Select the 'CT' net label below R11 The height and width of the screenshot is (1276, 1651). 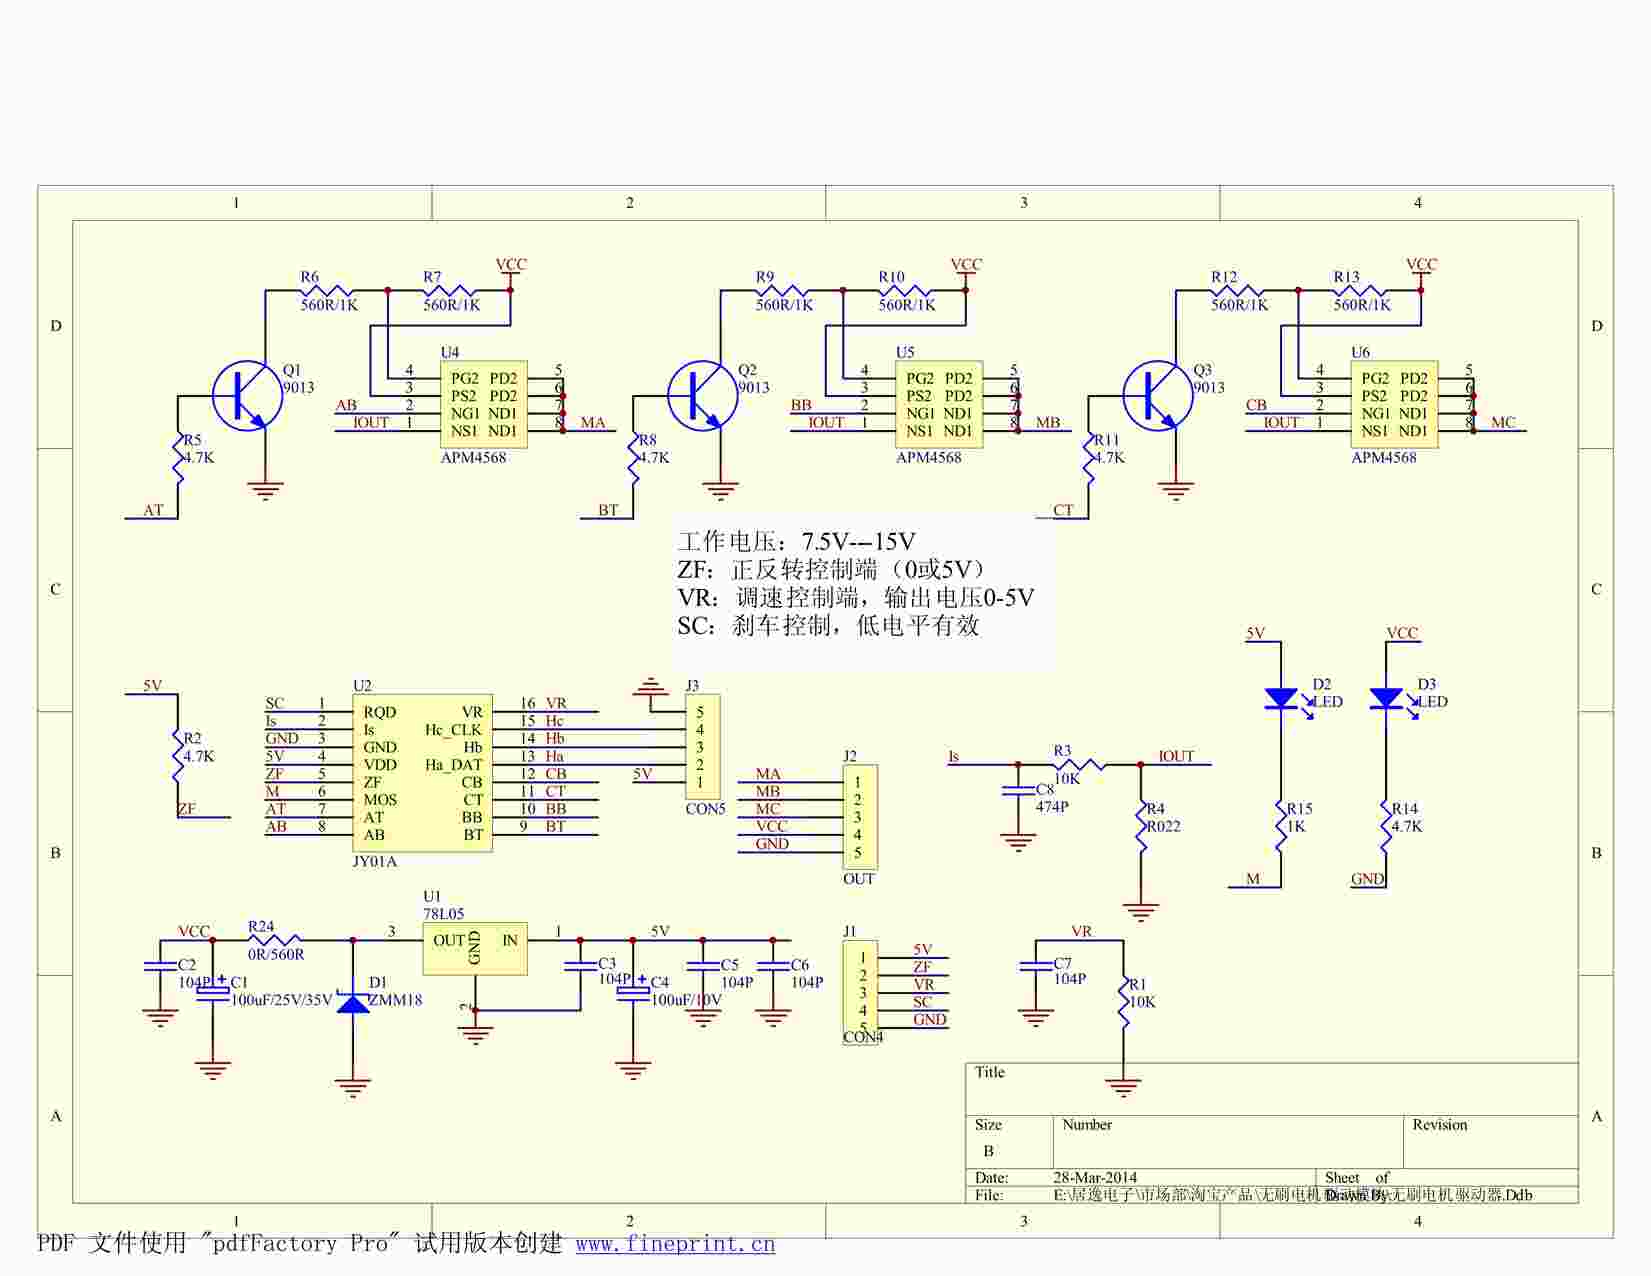coord(1063,510)
